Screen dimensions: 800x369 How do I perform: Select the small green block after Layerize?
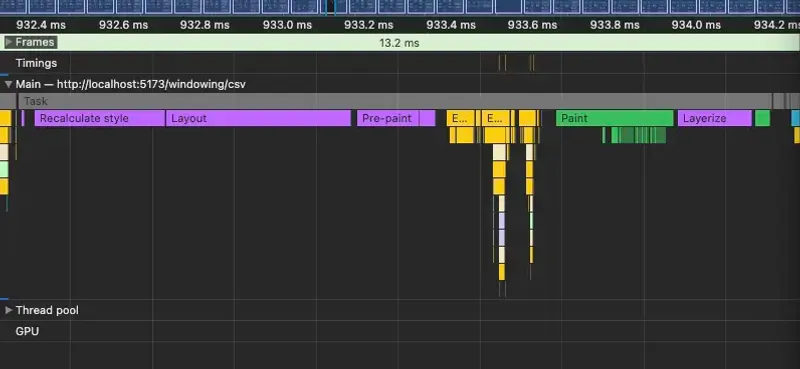tap(762, 118)
